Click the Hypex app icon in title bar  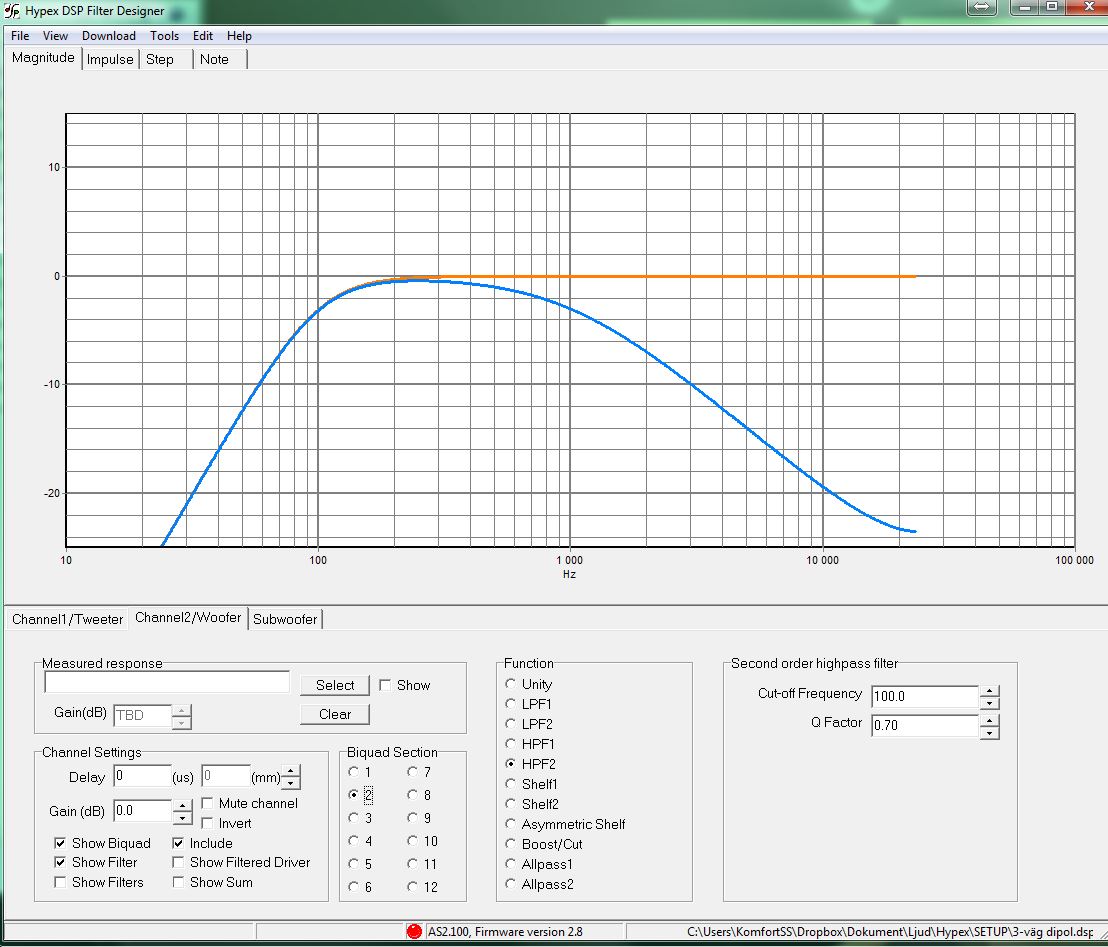[13, 11]
